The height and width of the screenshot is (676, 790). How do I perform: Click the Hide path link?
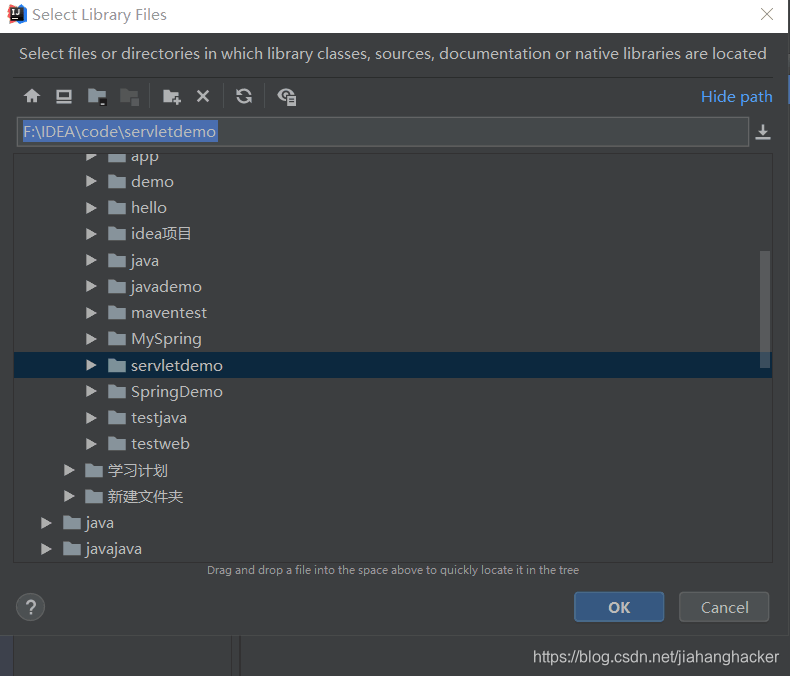(736, 96)
